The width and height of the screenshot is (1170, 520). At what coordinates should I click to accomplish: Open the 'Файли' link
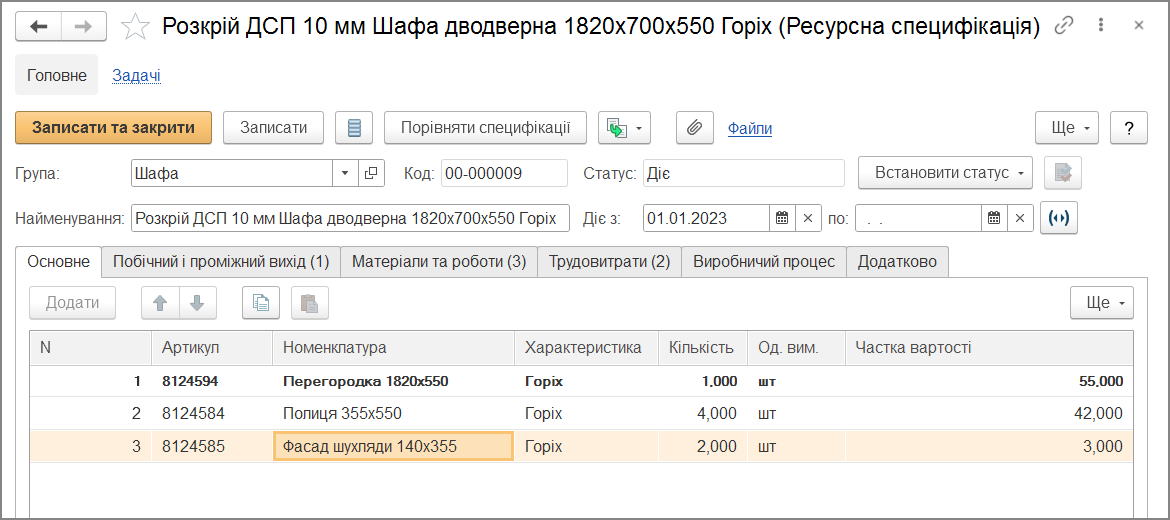pos(749,129)
